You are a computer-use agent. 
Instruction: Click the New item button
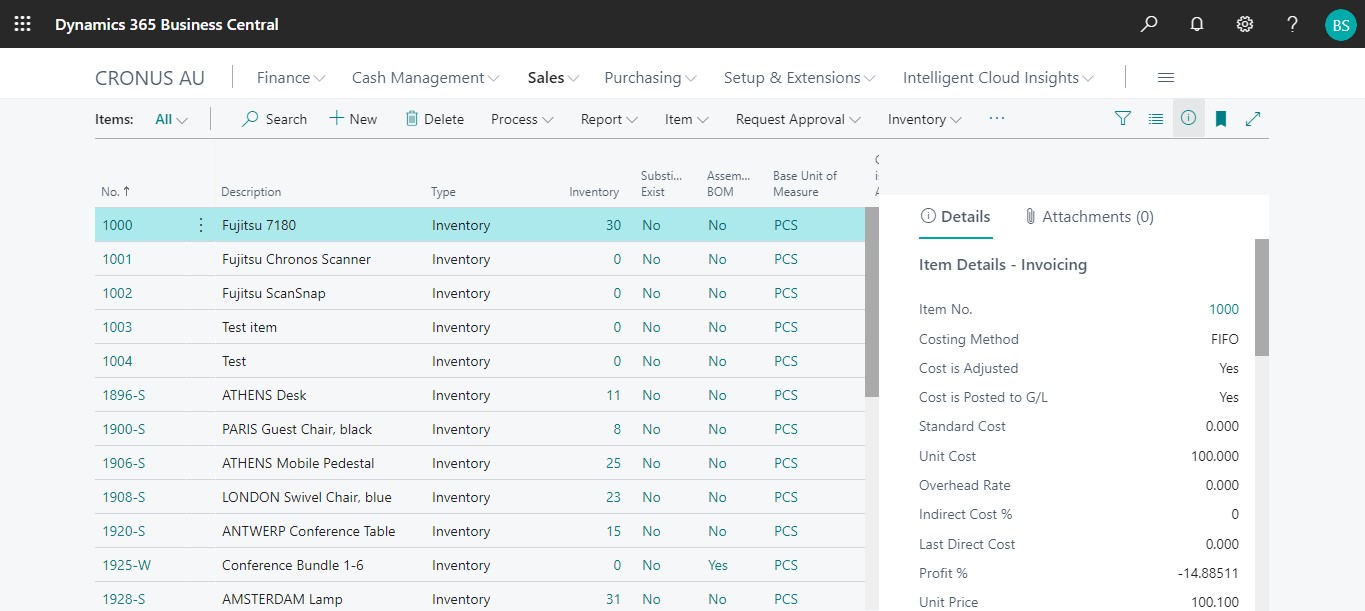click(353, 119)
